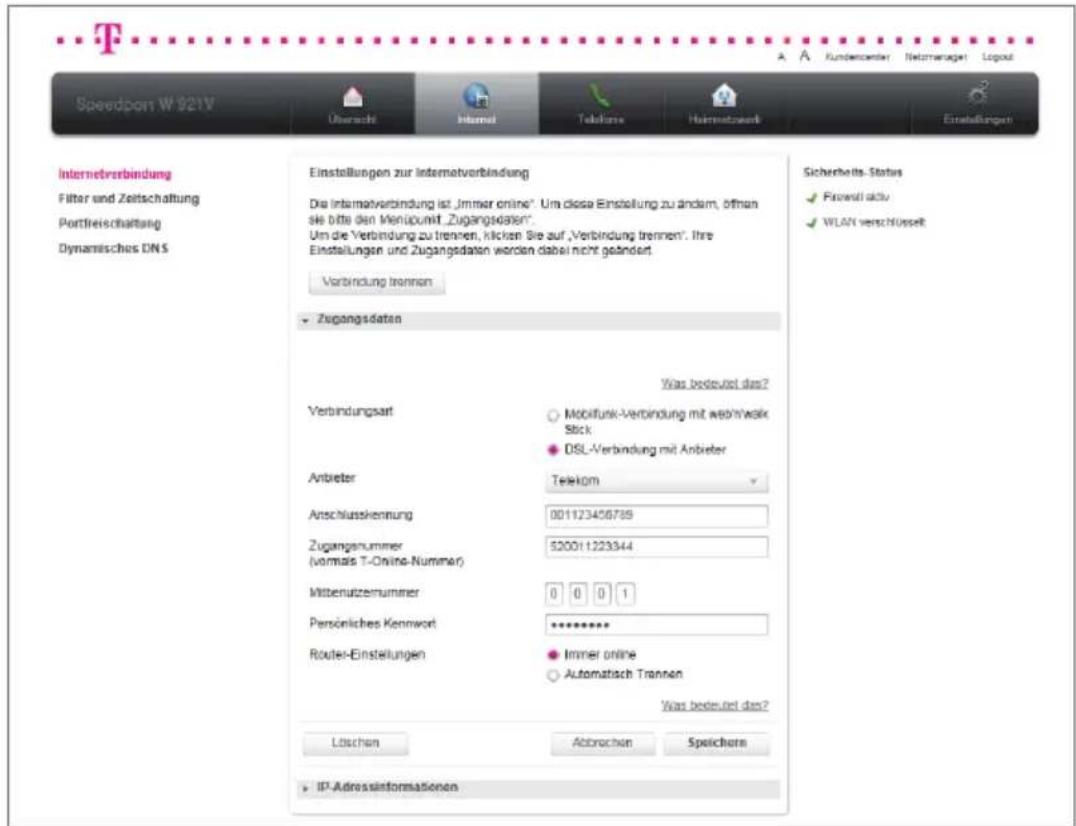The width and height of the screenshot is (1076, 826).
Task: Open Internetverbindung in the sidebar
Action: point(115,174)
